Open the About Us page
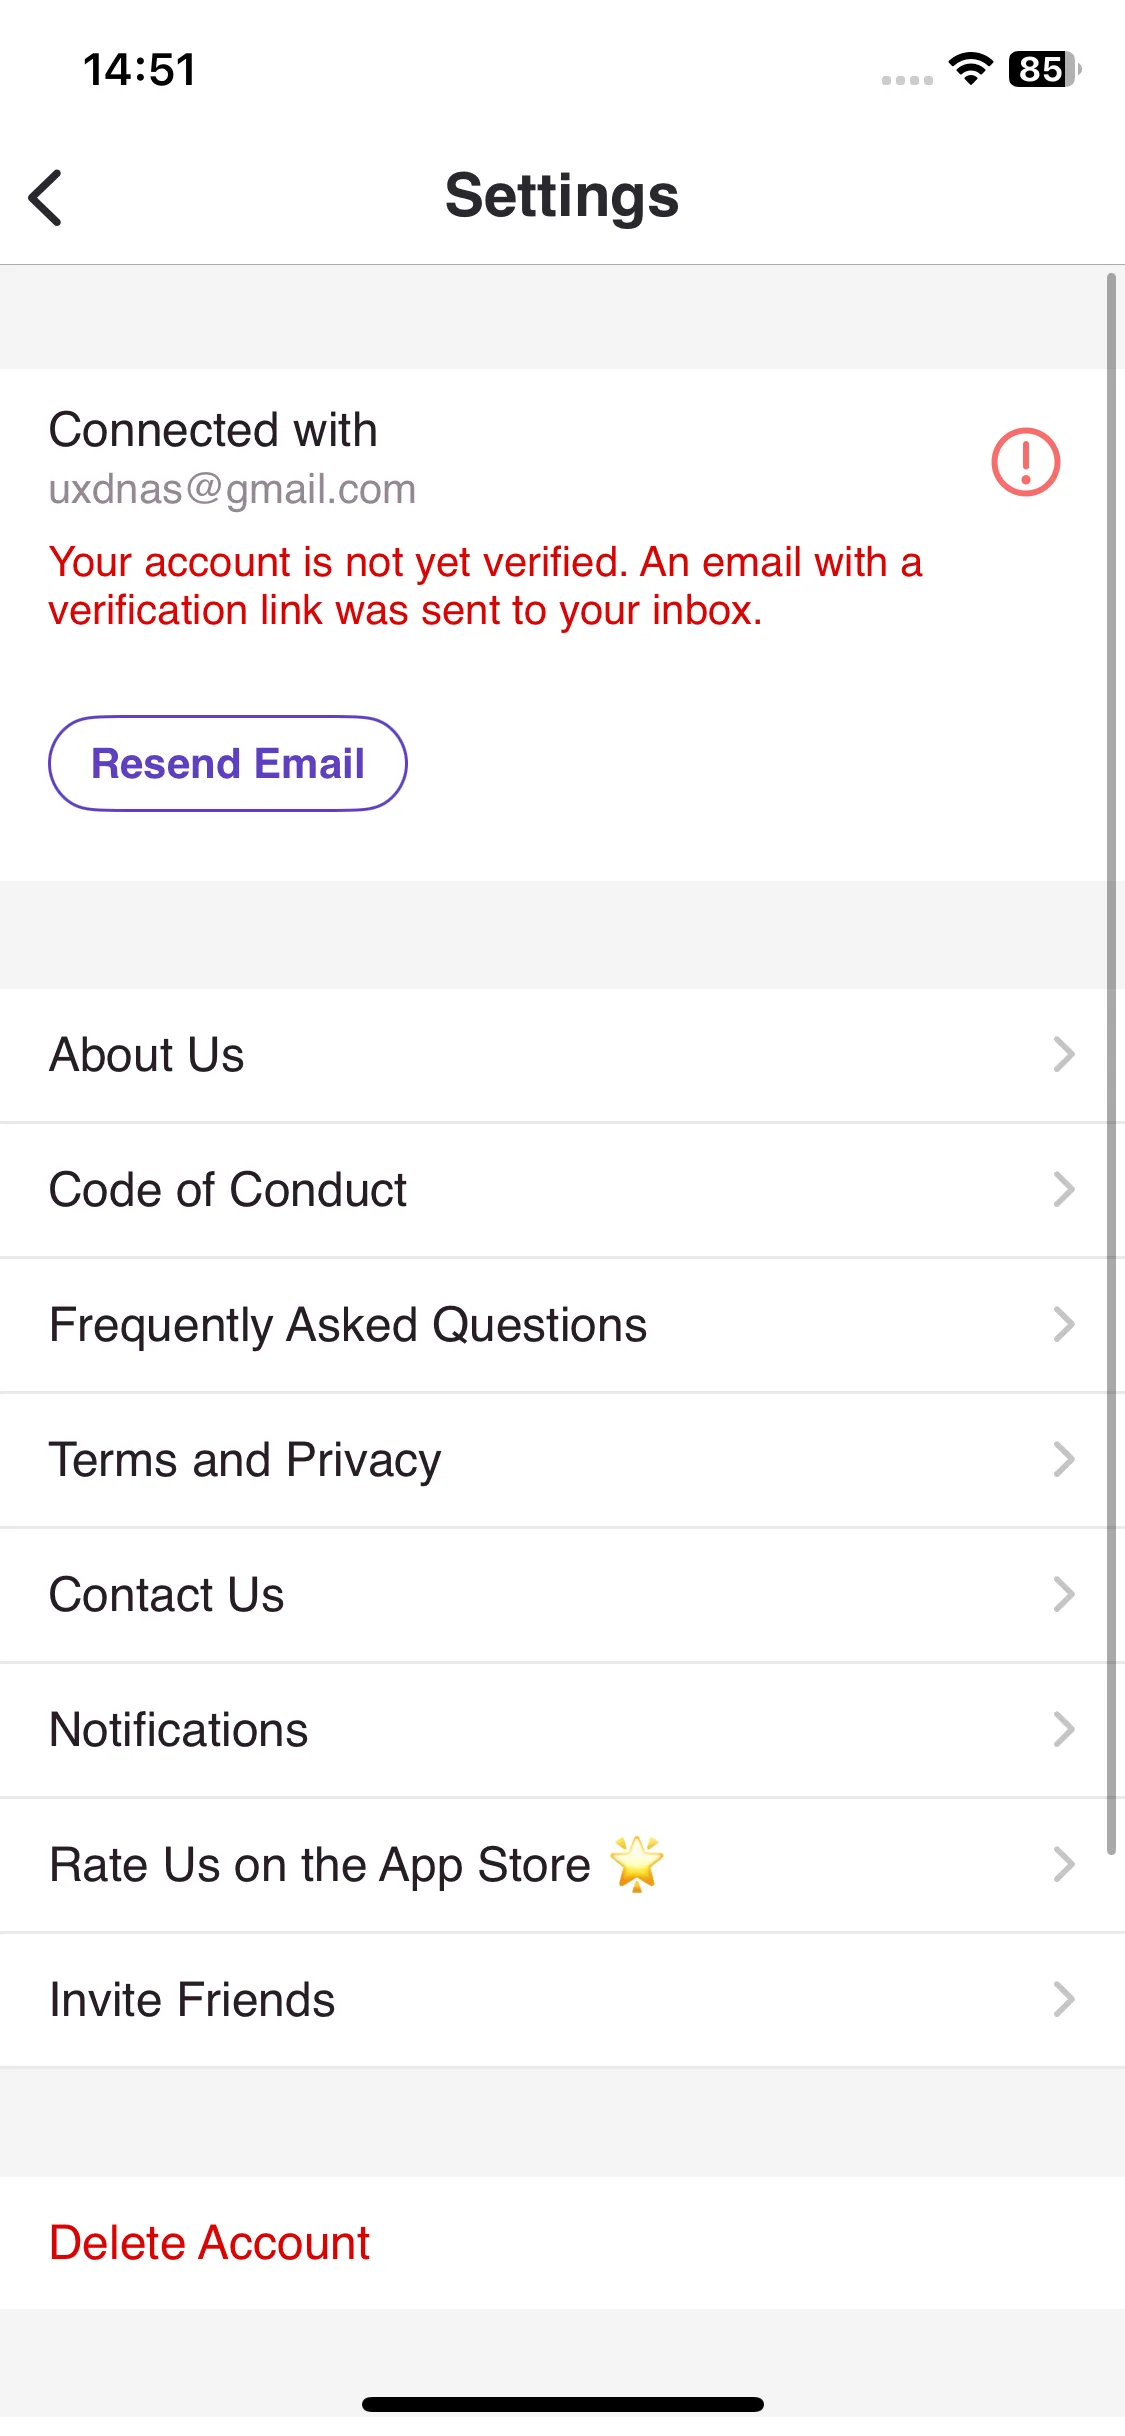The image size is (1125, 2436). click(x=562, y=1055)
